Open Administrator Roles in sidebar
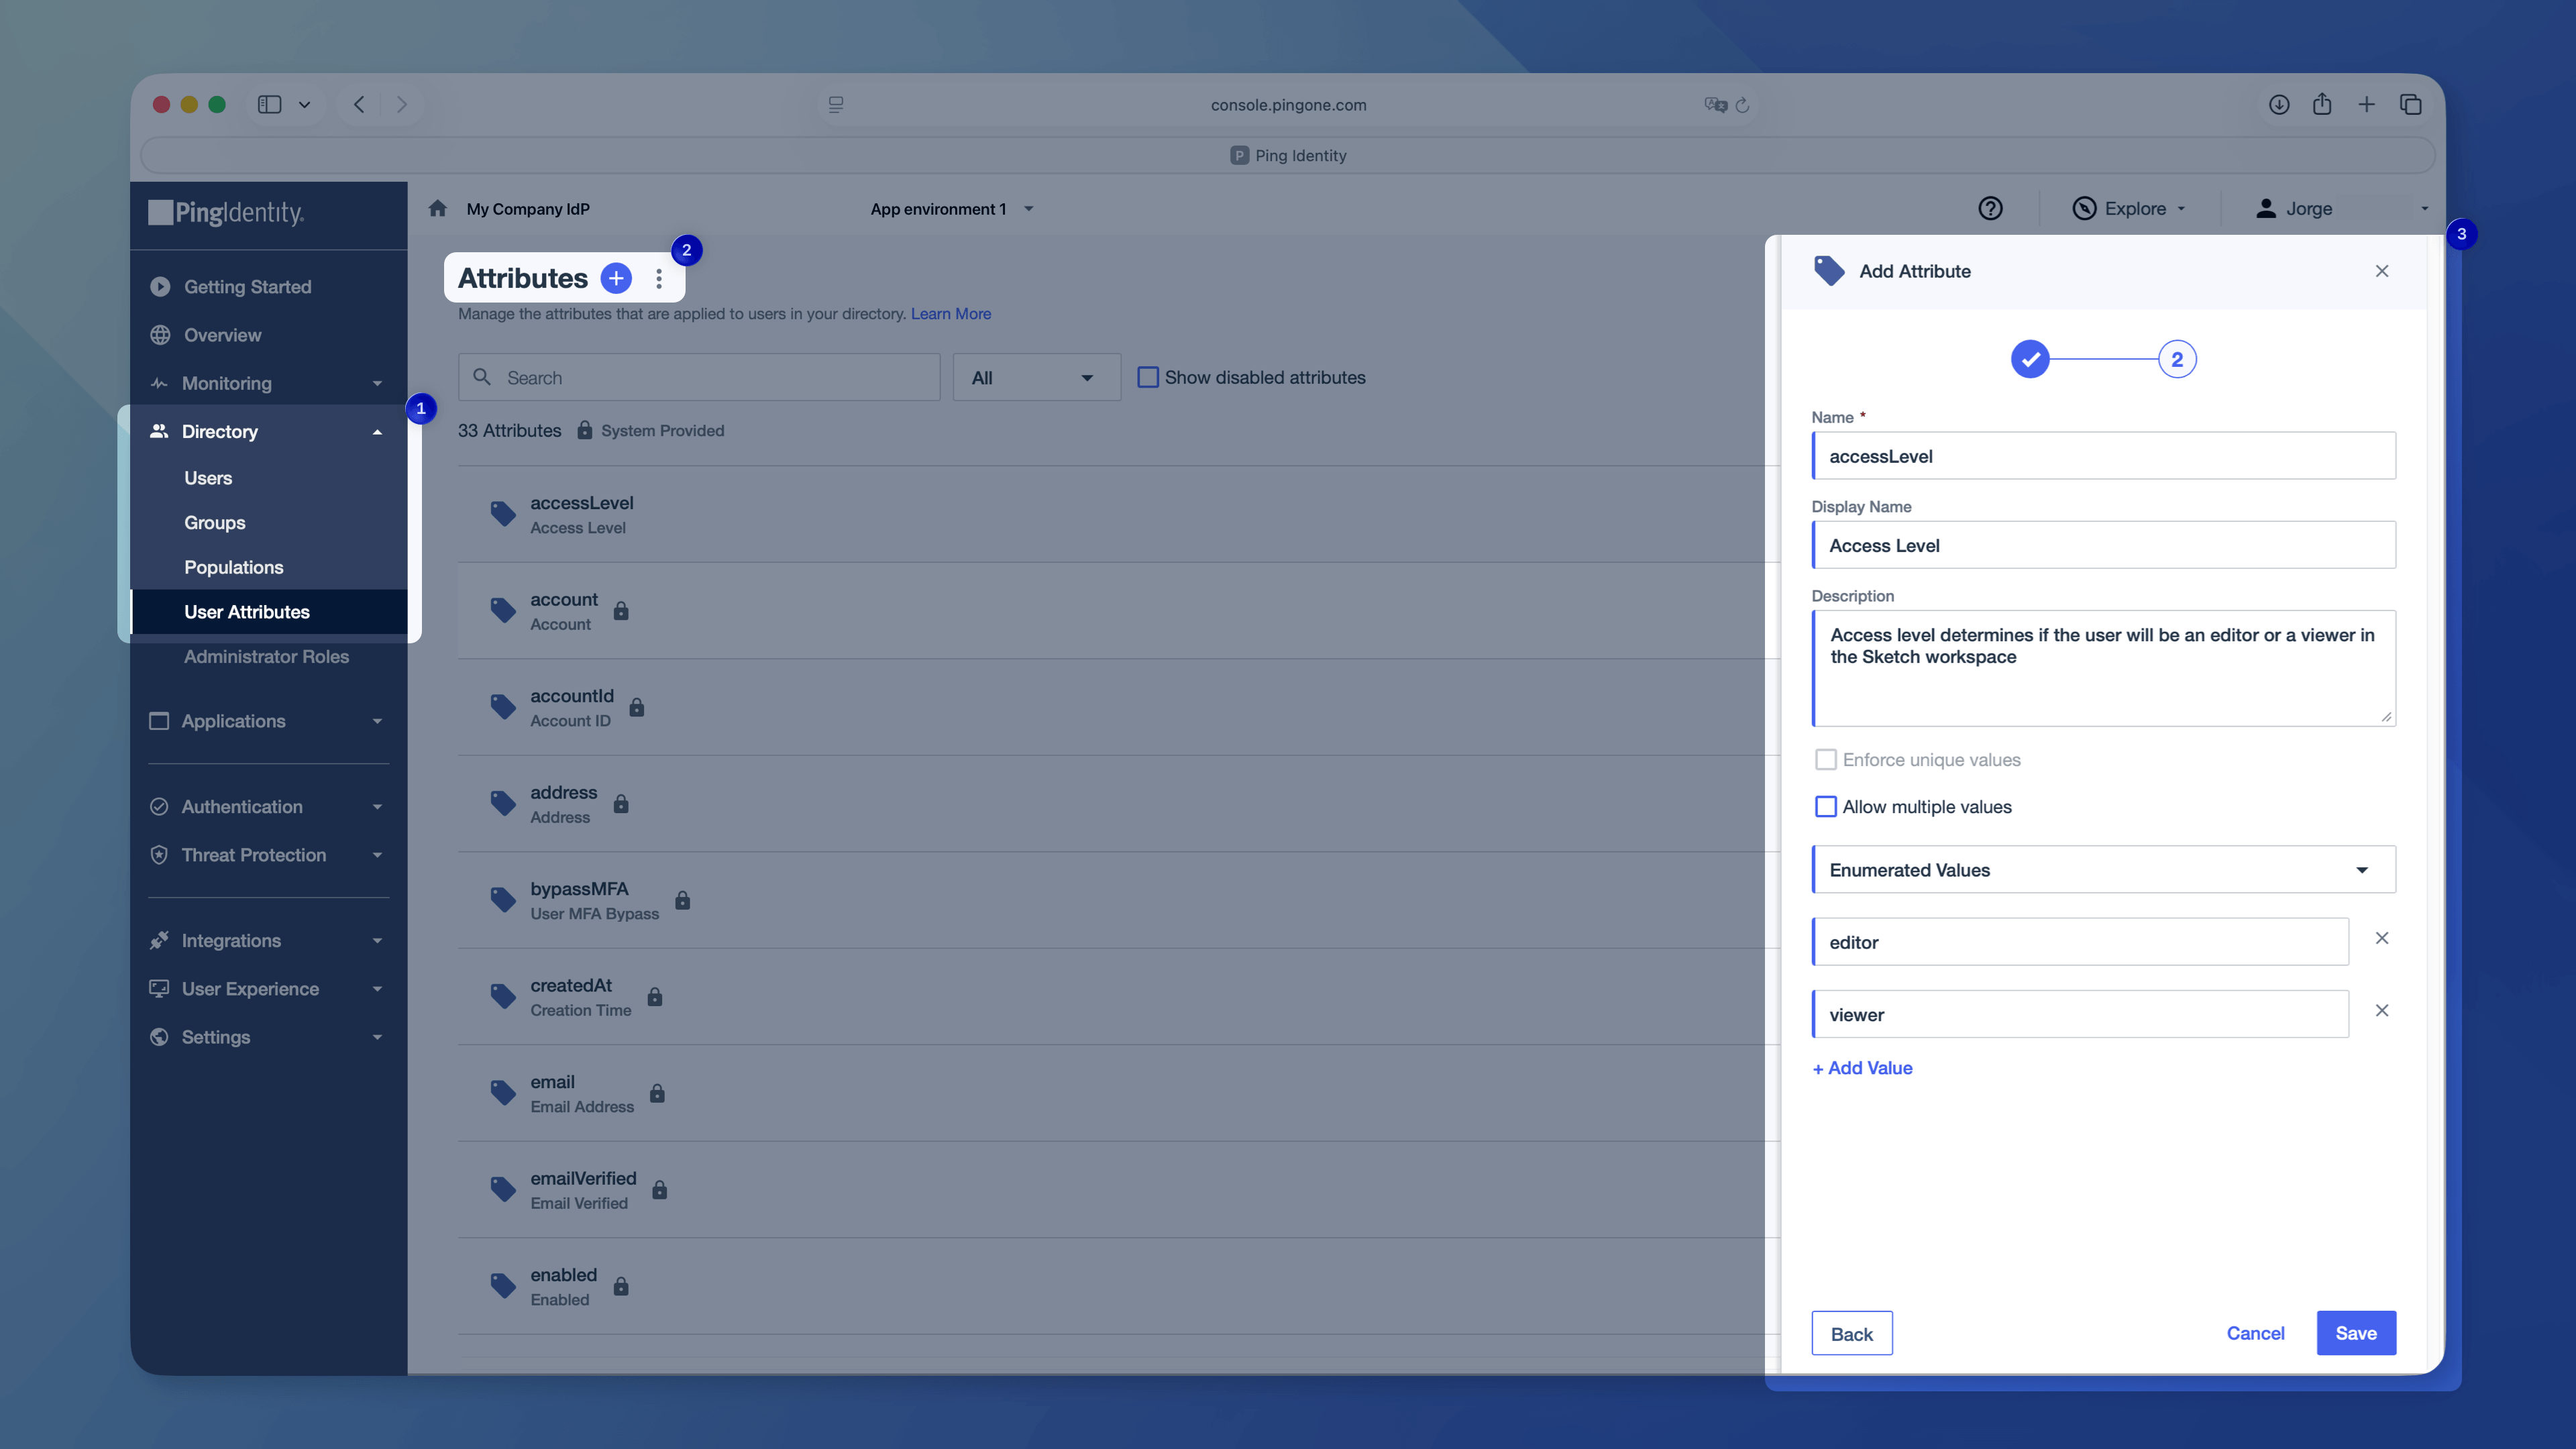Viewport: 2576px width, 1449px height. (x=266, y=657)
